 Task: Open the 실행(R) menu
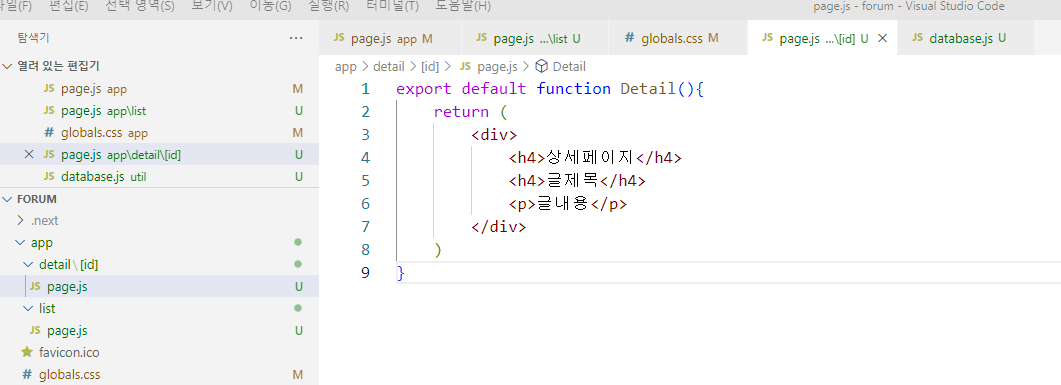point(328,6)
